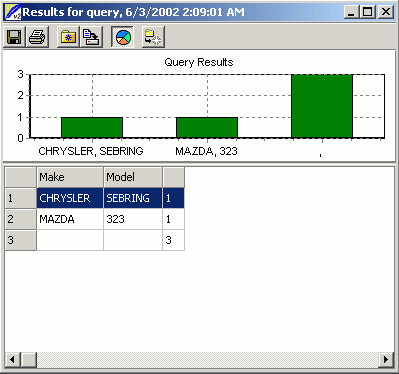Screen dimensions: 399x374
Task: Click the CHRYSLER, SEBRING chart bar
Action: click(x=92, y=127)
